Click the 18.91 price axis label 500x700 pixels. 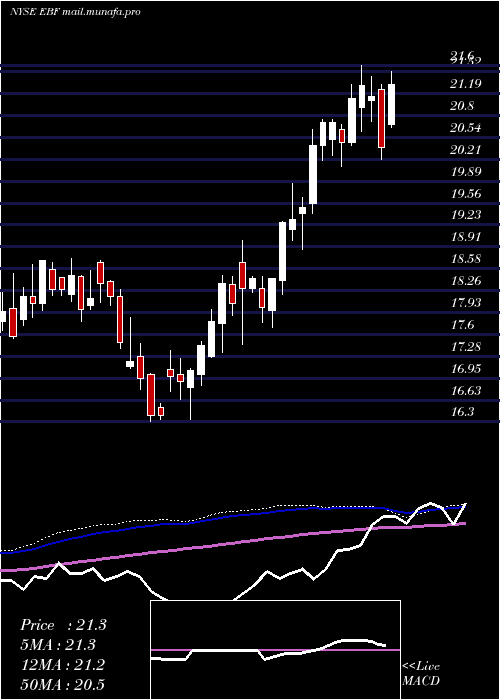click(466, 237)
